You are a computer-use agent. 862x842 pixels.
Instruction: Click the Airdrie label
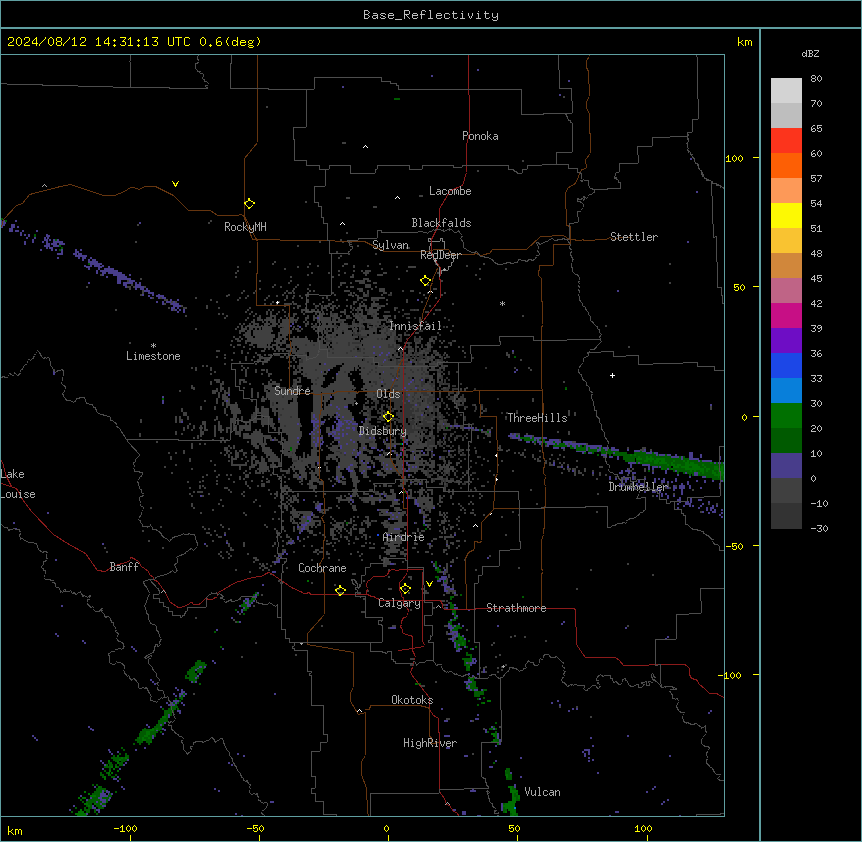[x=404, y=537]
